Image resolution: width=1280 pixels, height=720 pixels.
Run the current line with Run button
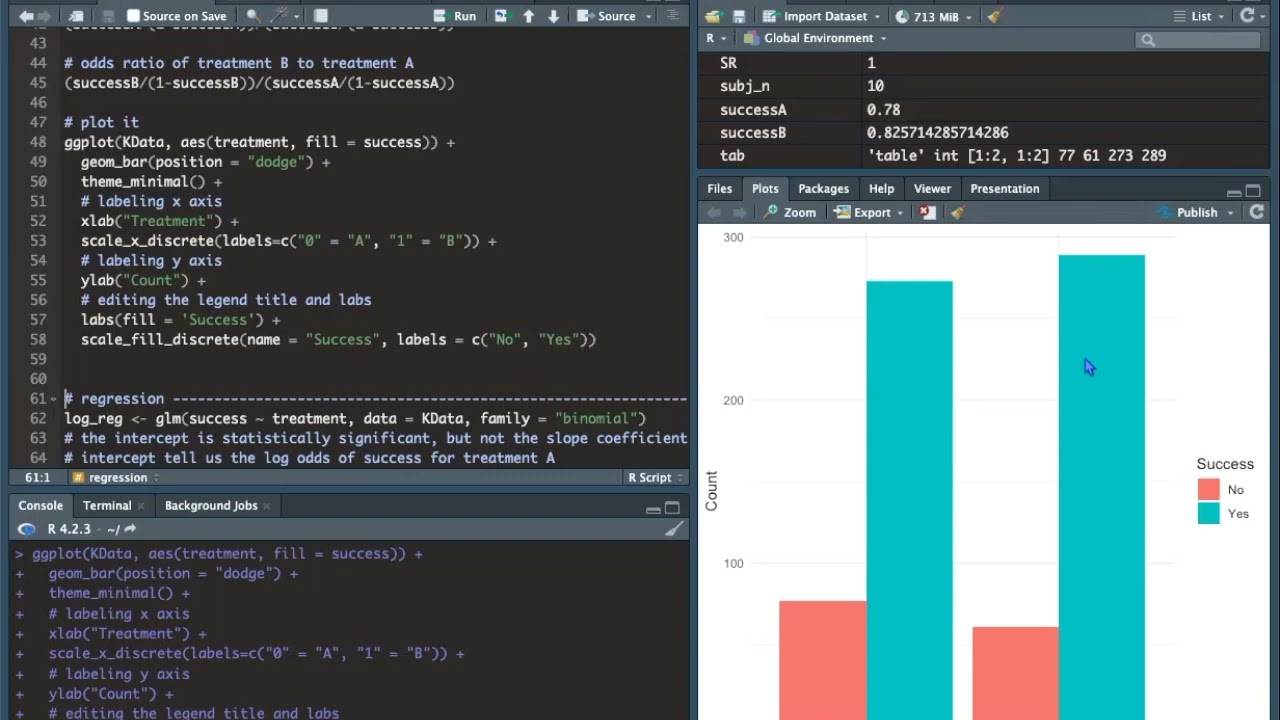[x=456, y=16]
